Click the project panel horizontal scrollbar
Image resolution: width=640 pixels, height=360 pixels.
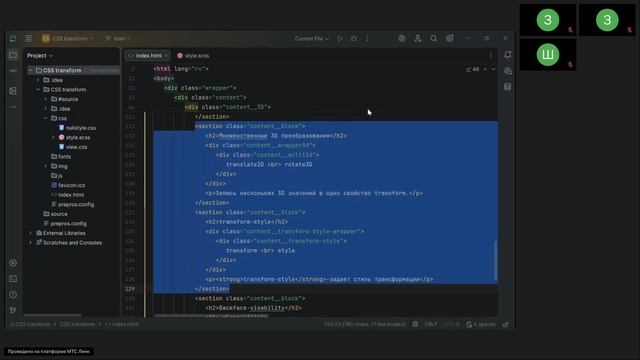pyautogui.click(x=53, y=315)
